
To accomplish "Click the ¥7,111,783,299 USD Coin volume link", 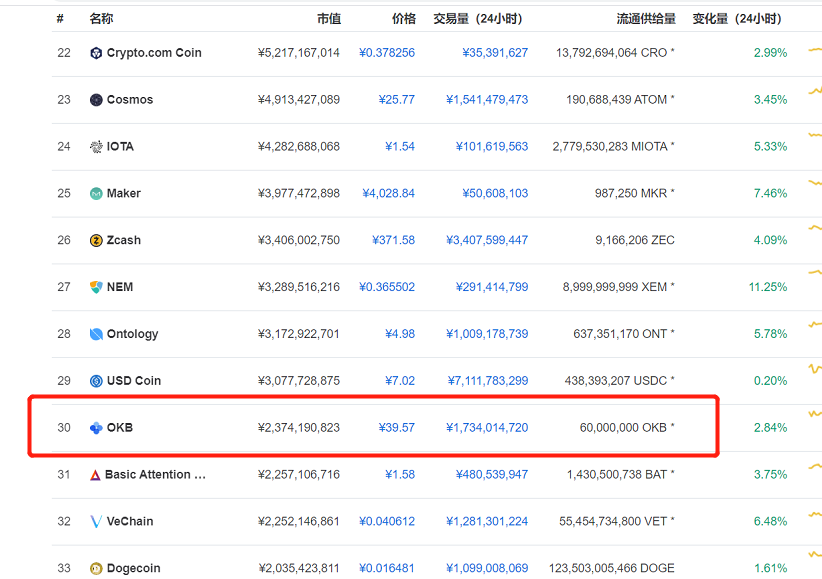I will (488, 381).
